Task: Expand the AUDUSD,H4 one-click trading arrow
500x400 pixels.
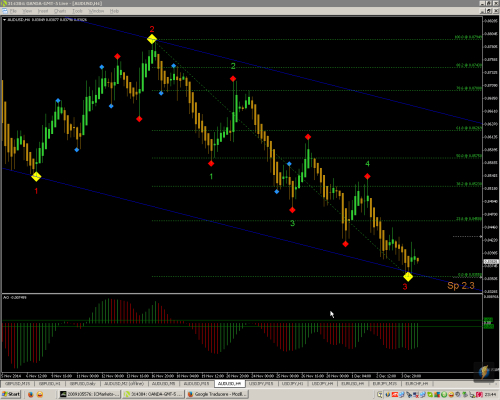Action: [4, 20]
